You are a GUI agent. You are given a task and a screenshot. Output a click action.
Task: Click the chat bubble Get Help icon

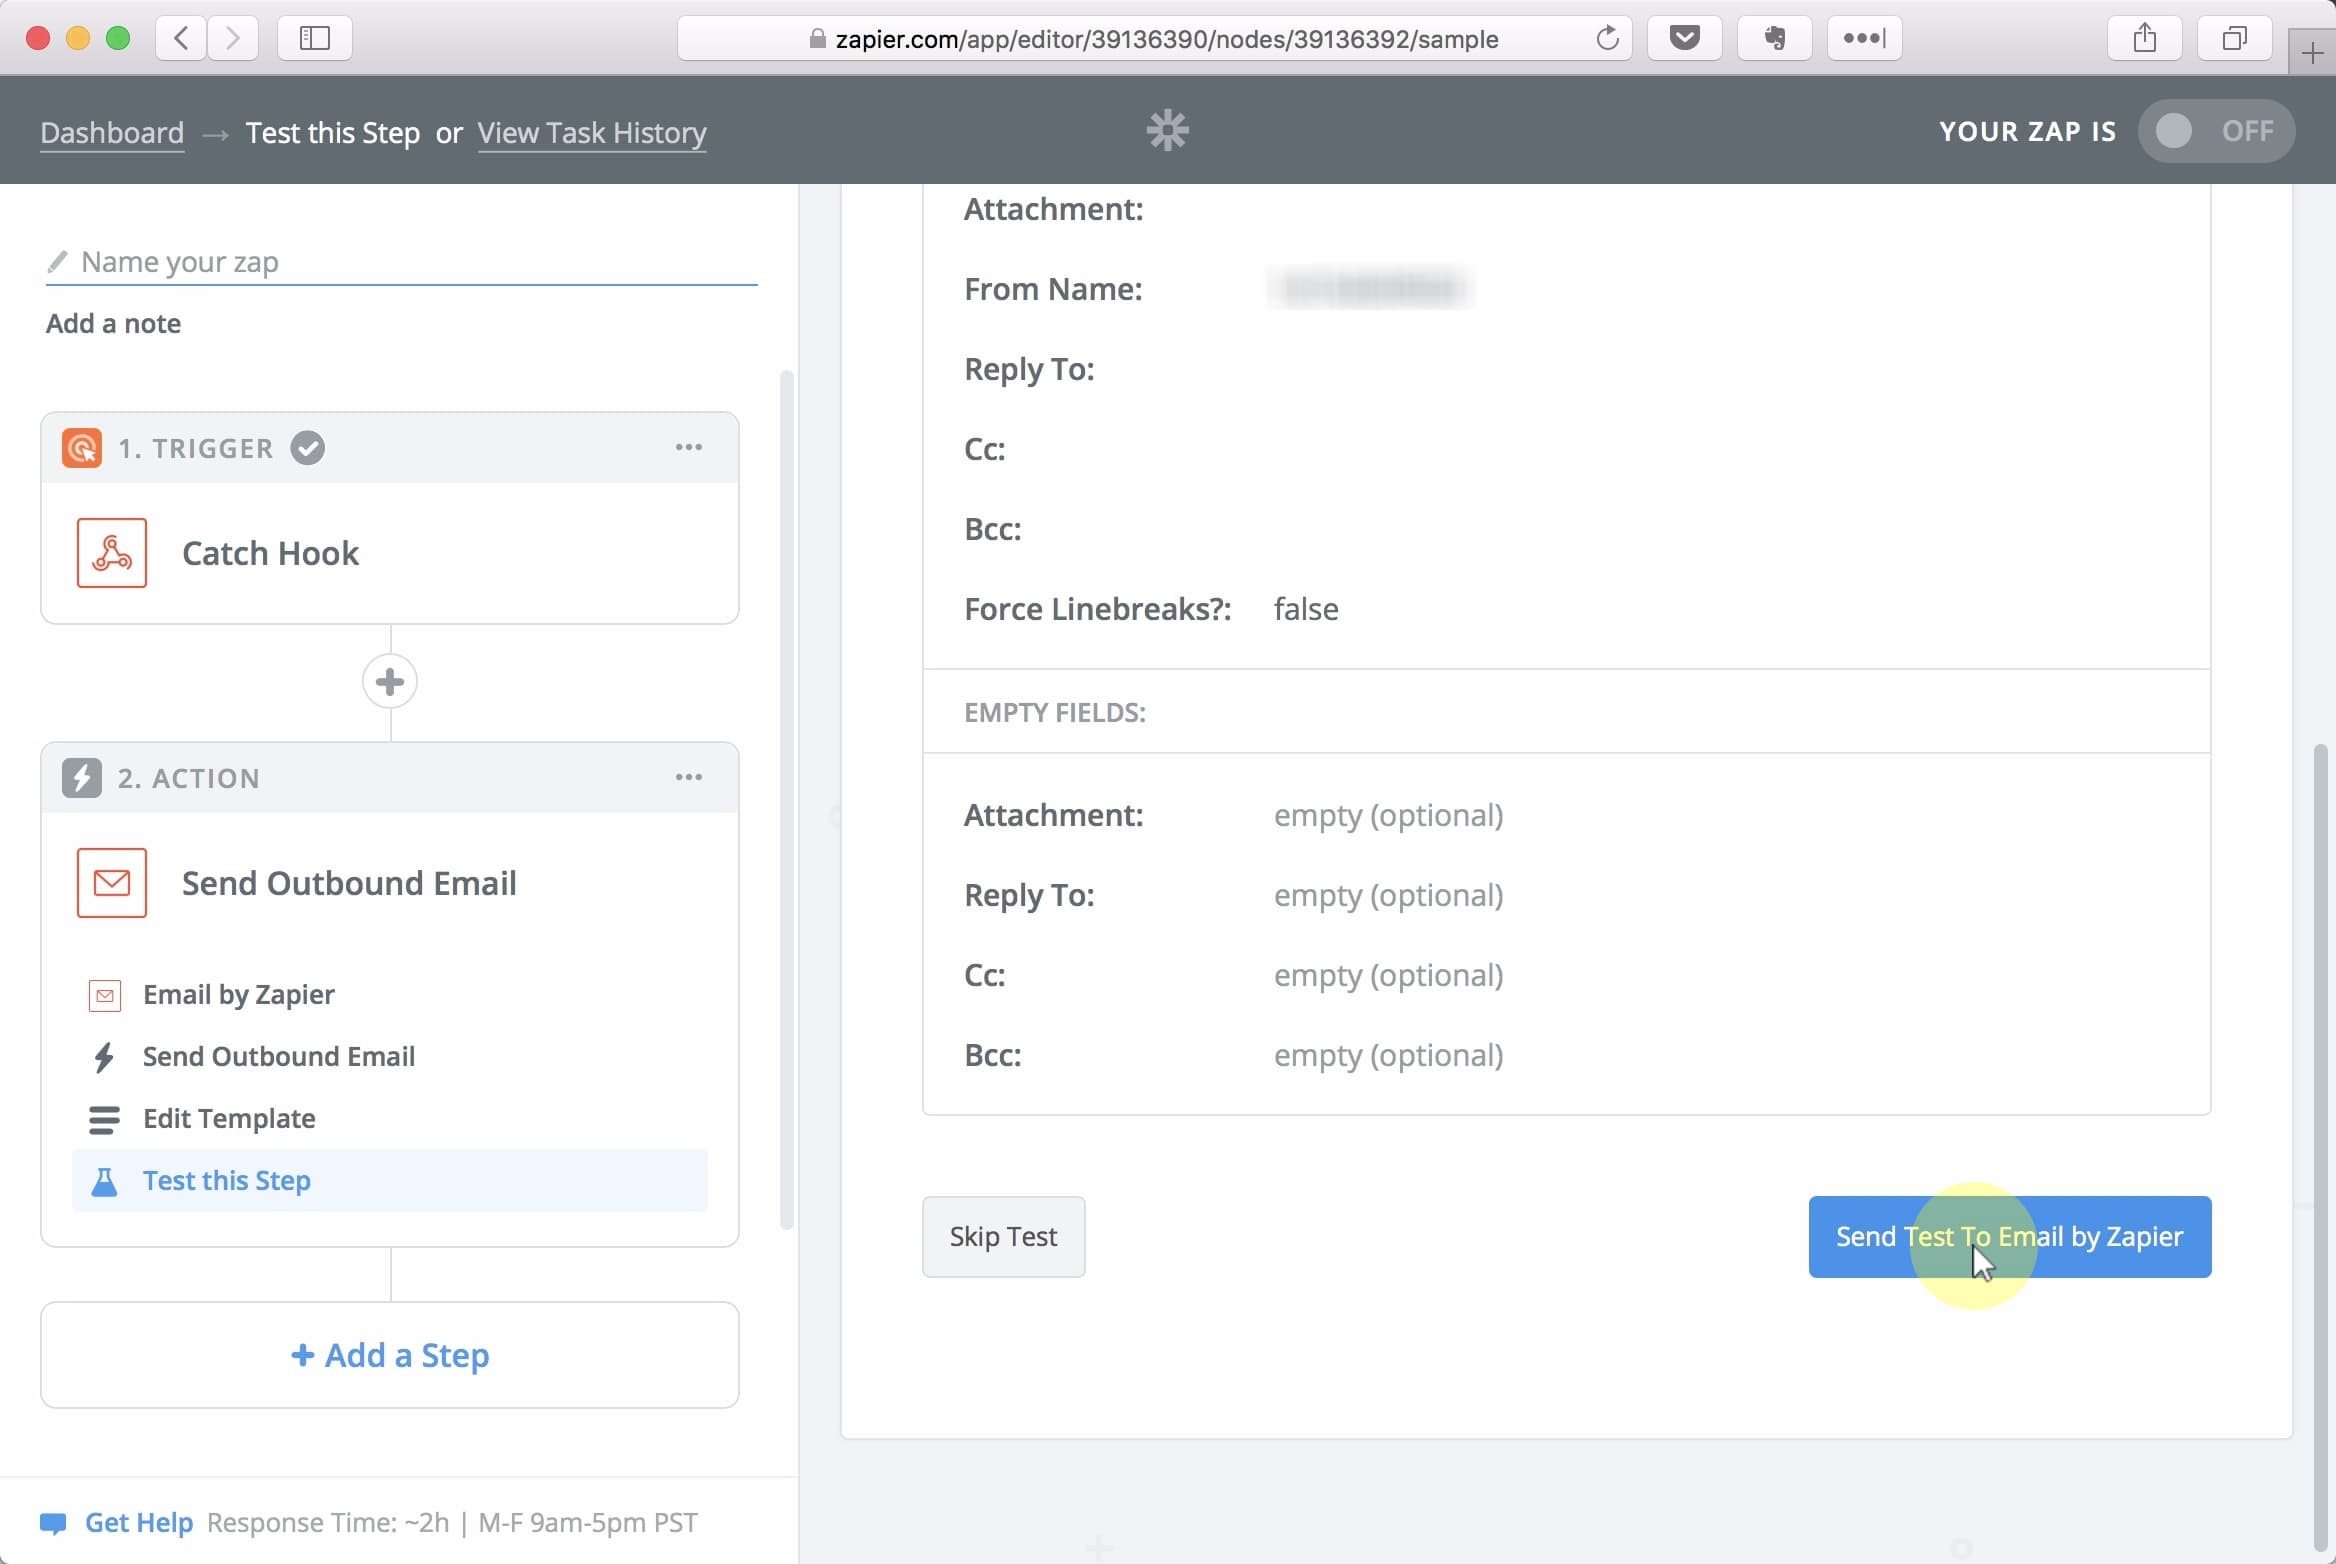tap(53, 1523)
